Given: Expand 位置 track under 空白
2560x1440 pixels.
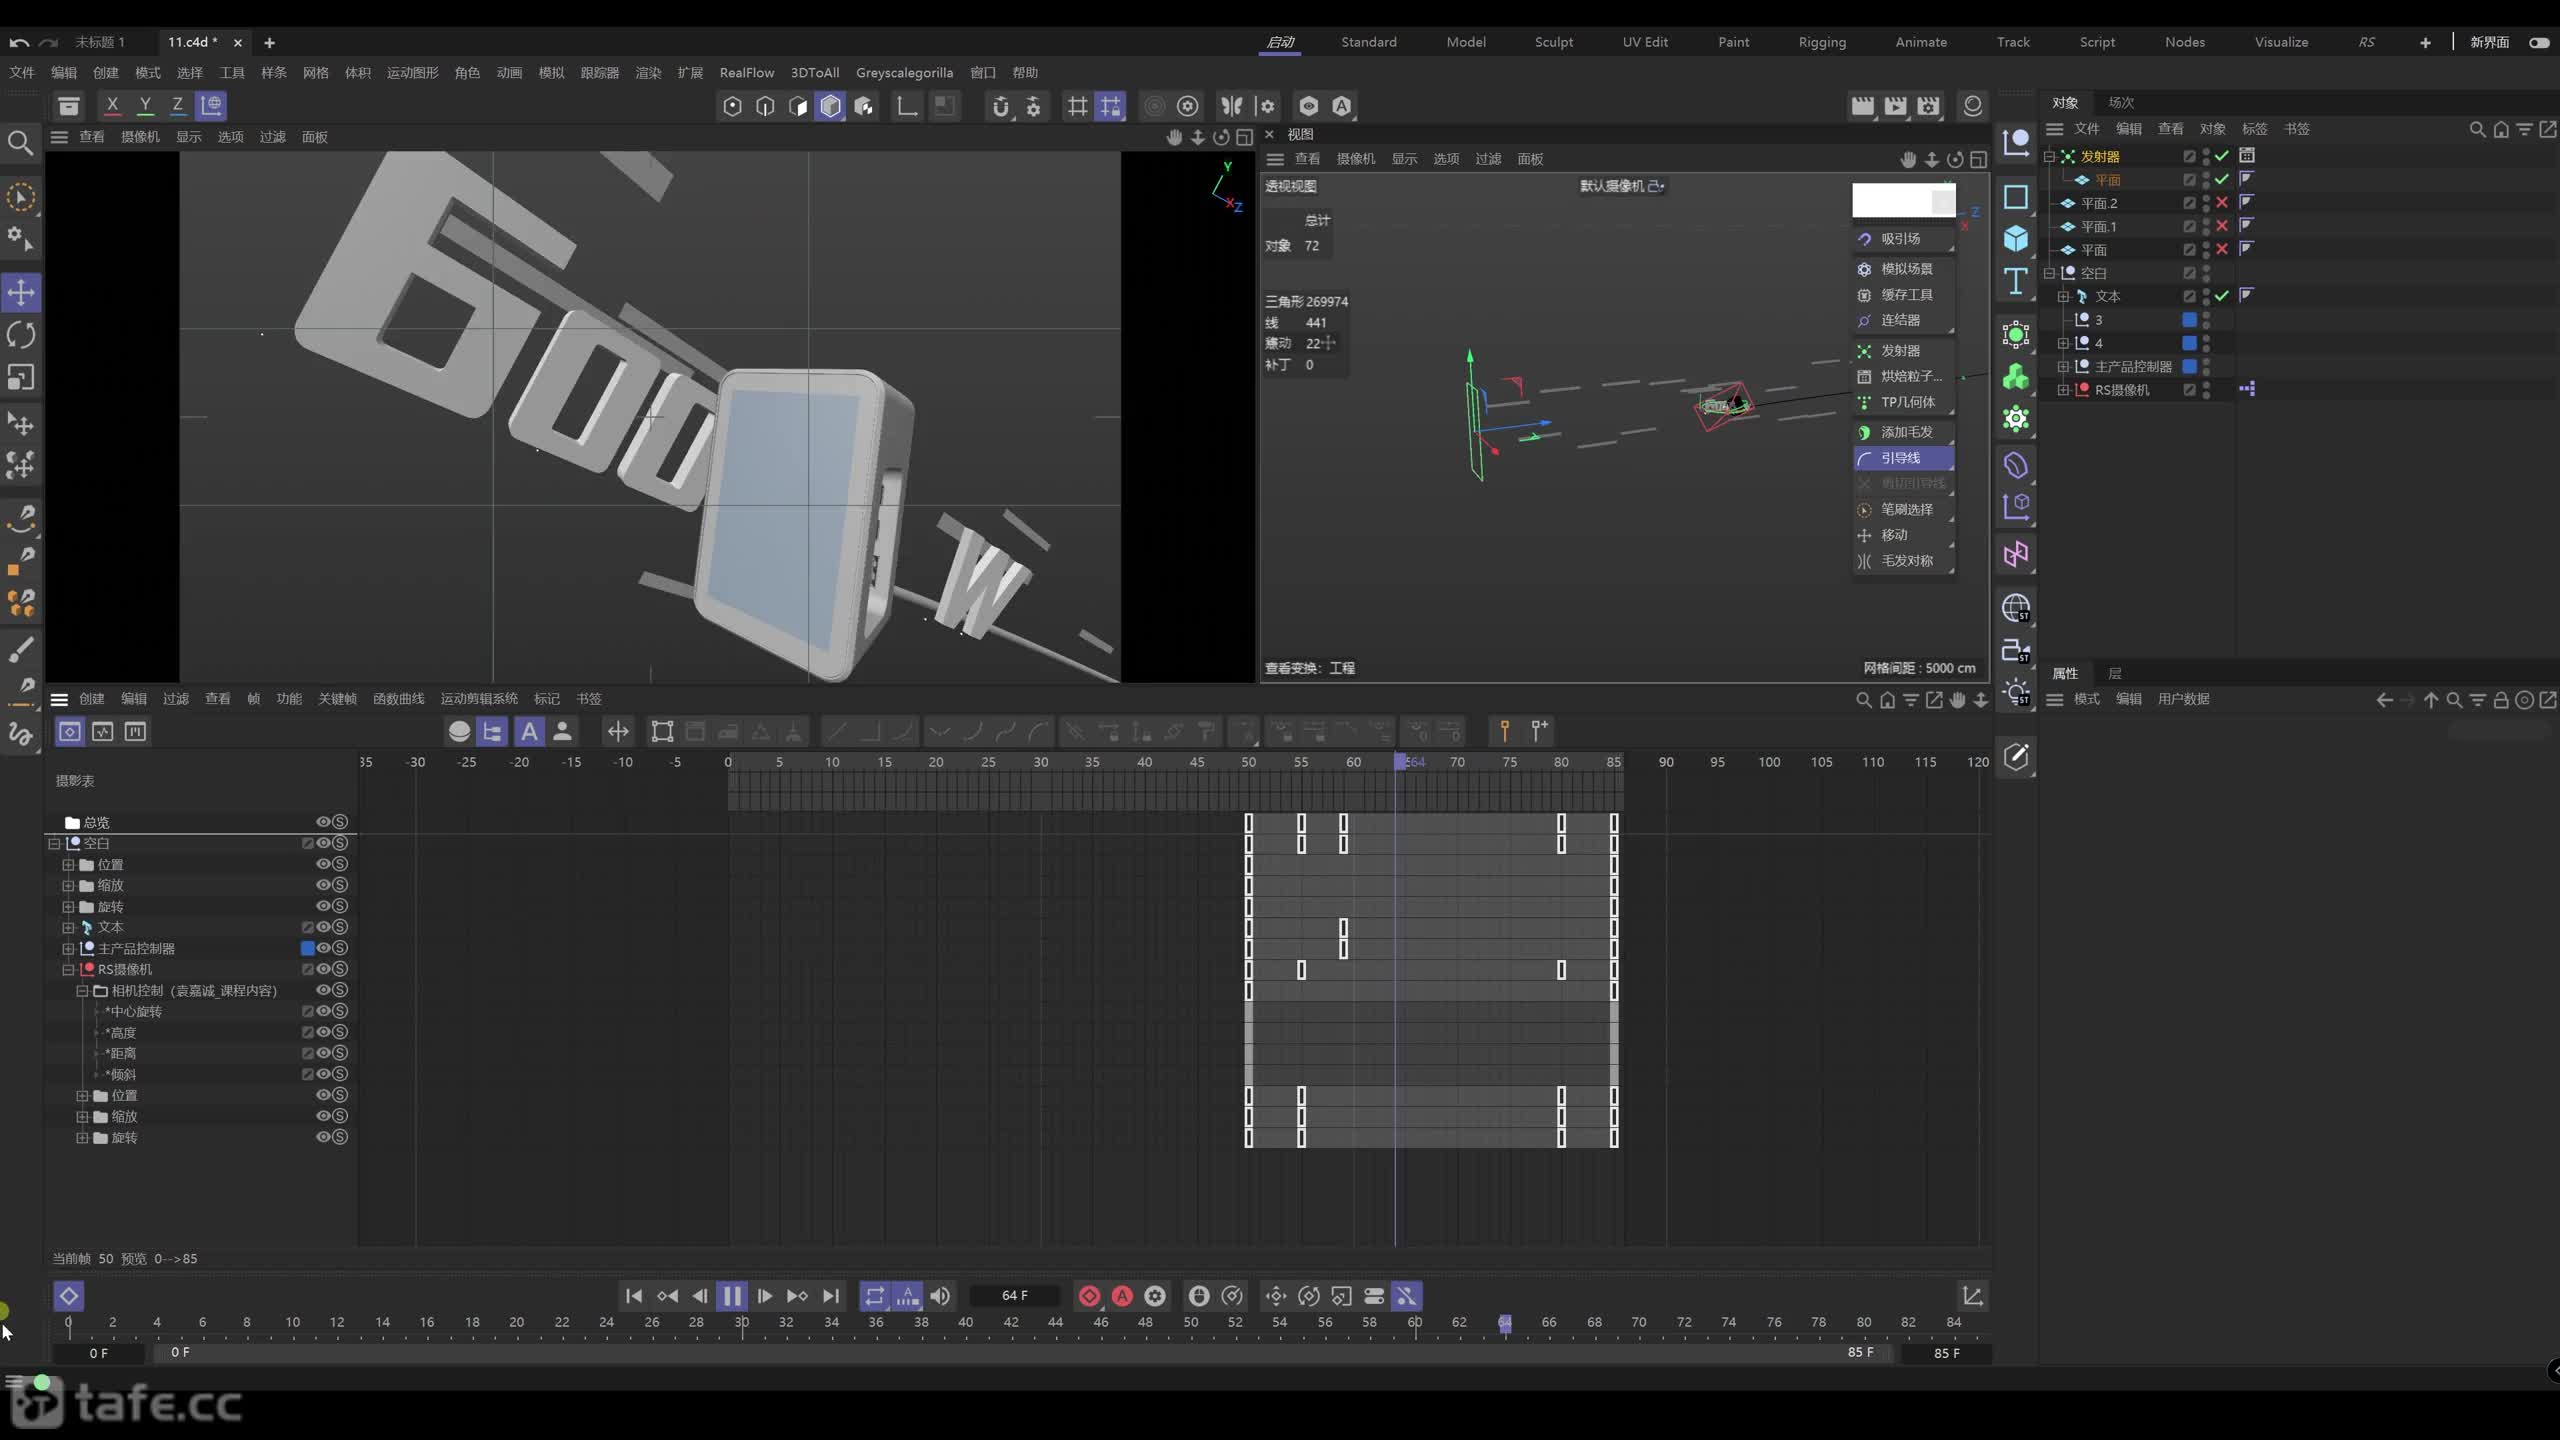Looking at the screenshot, I should click(68, 864).
